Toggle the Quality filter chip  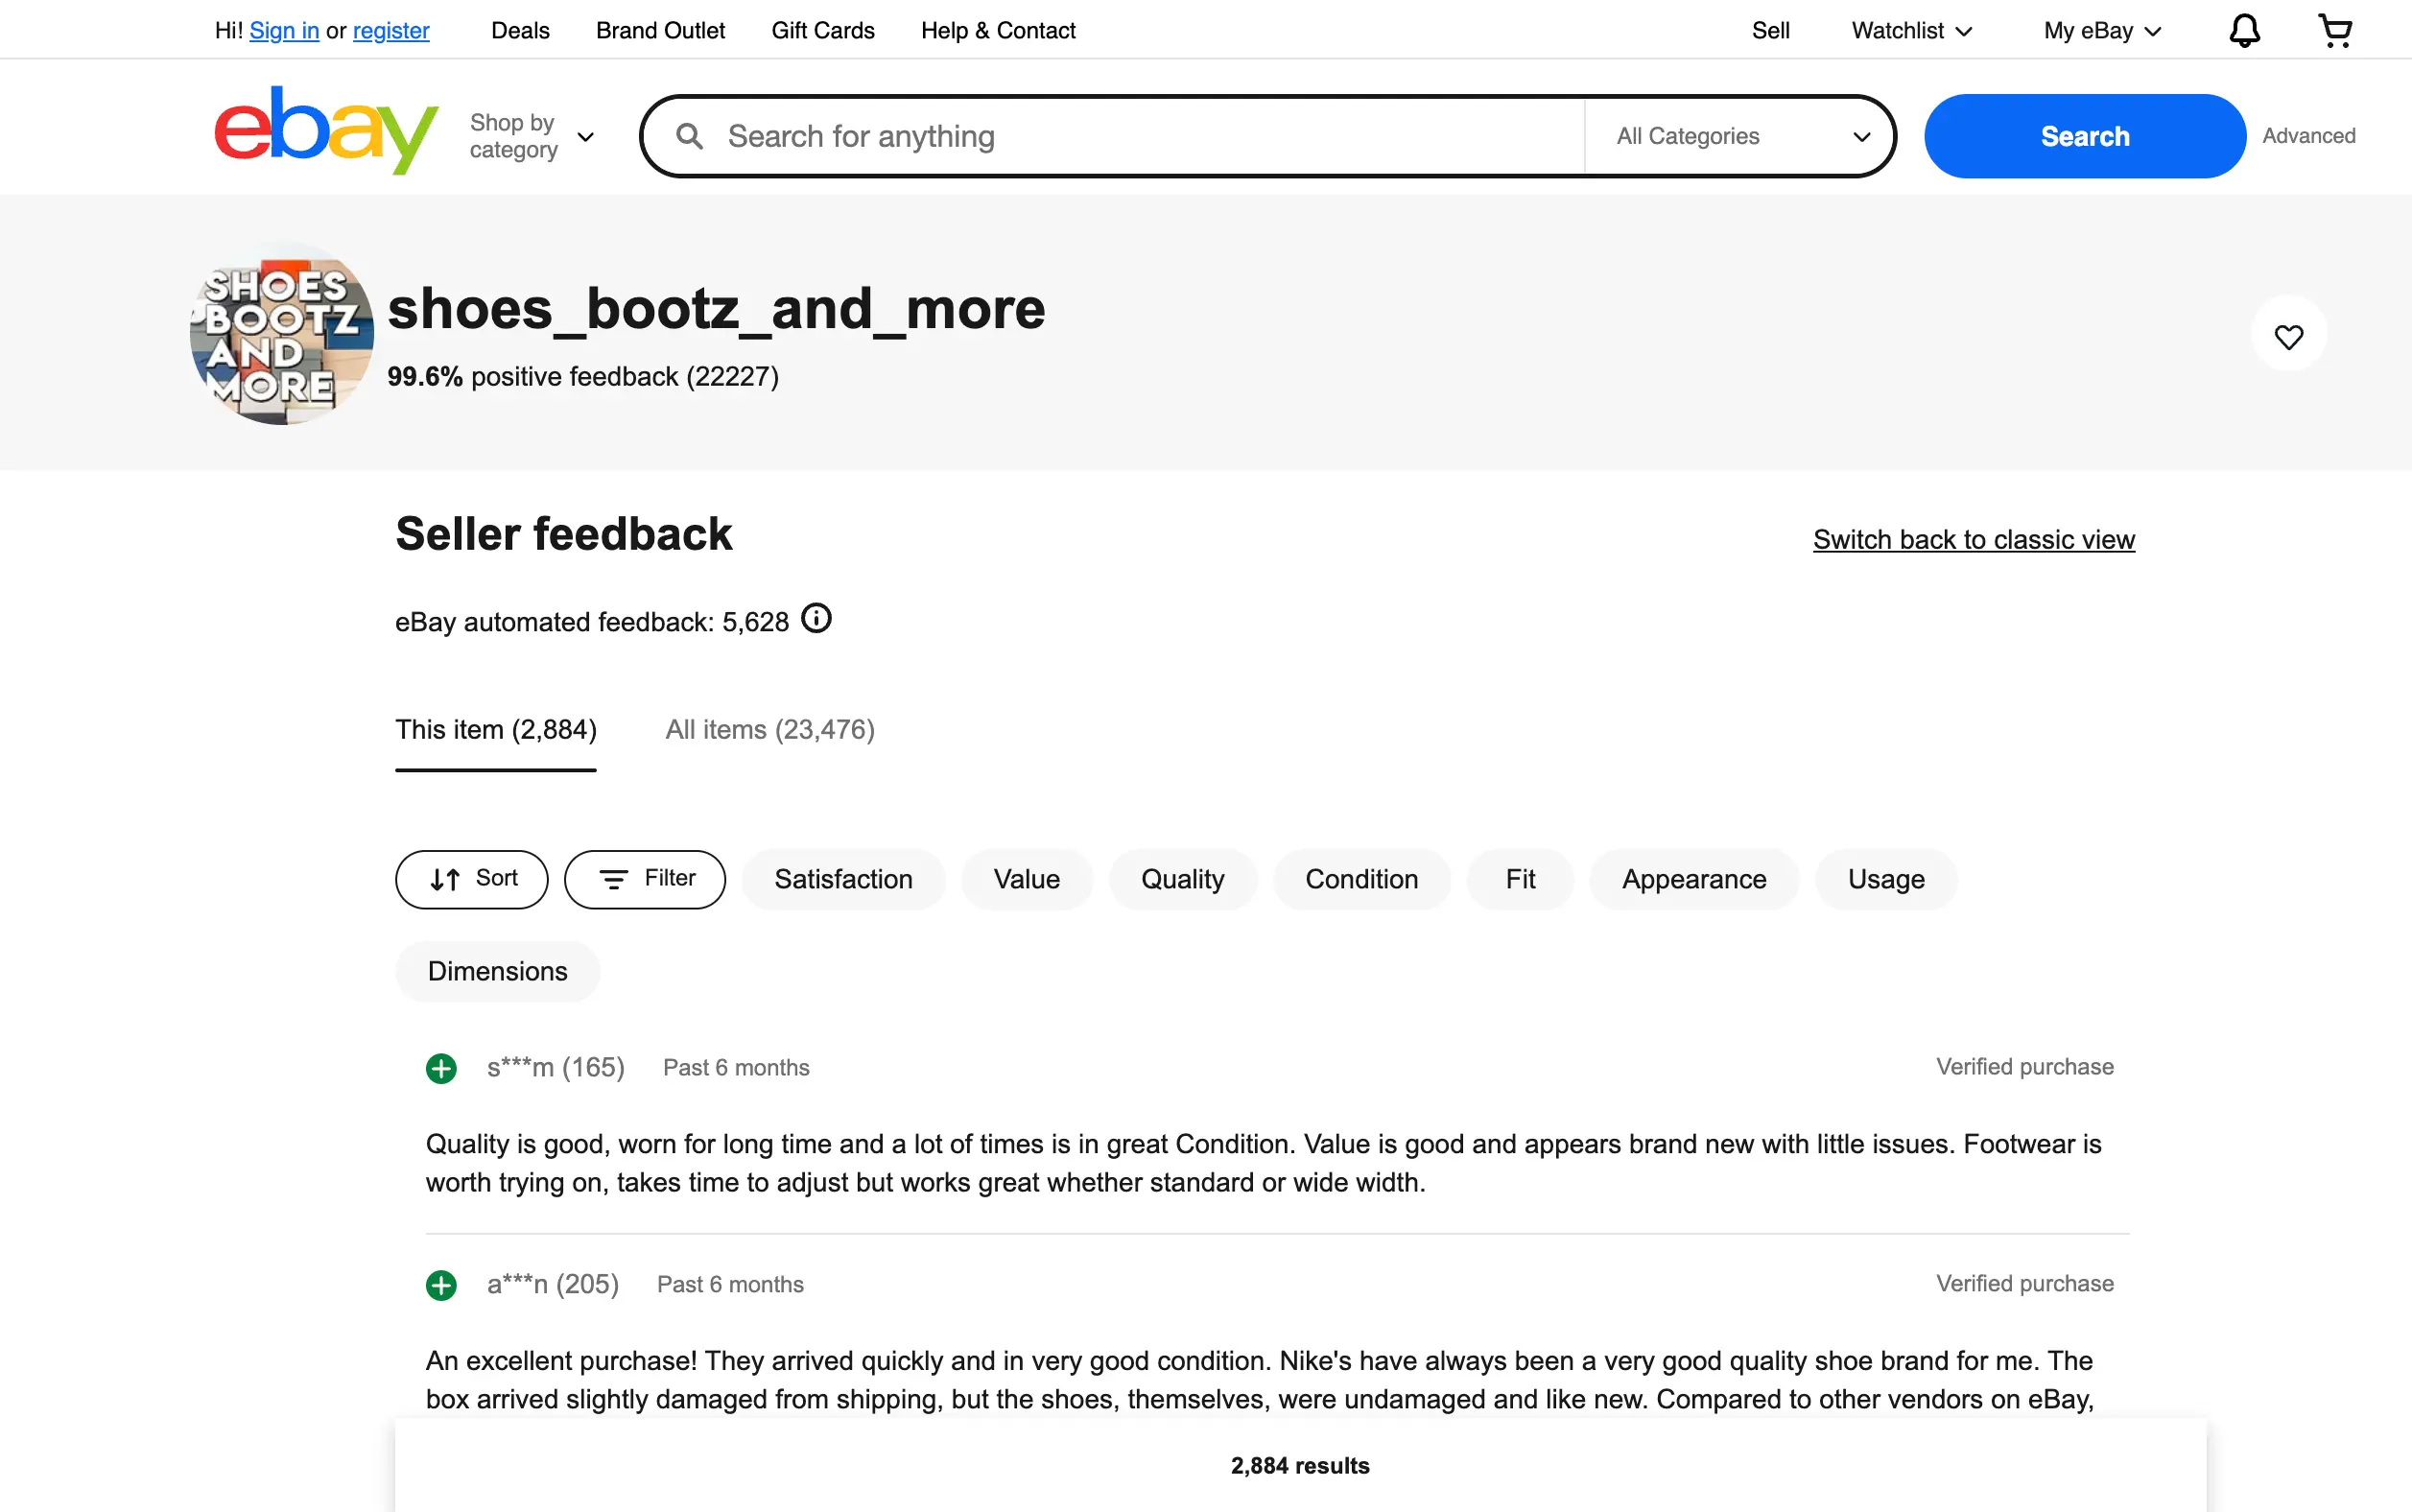point(1182,879)
